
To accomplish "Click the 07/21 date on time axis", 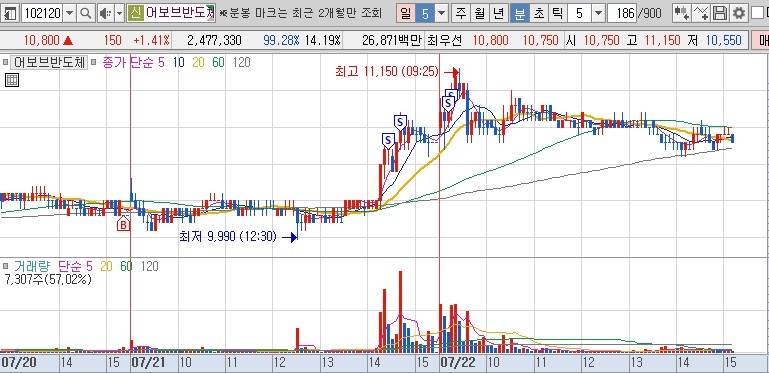I will (x=148, y=363).
